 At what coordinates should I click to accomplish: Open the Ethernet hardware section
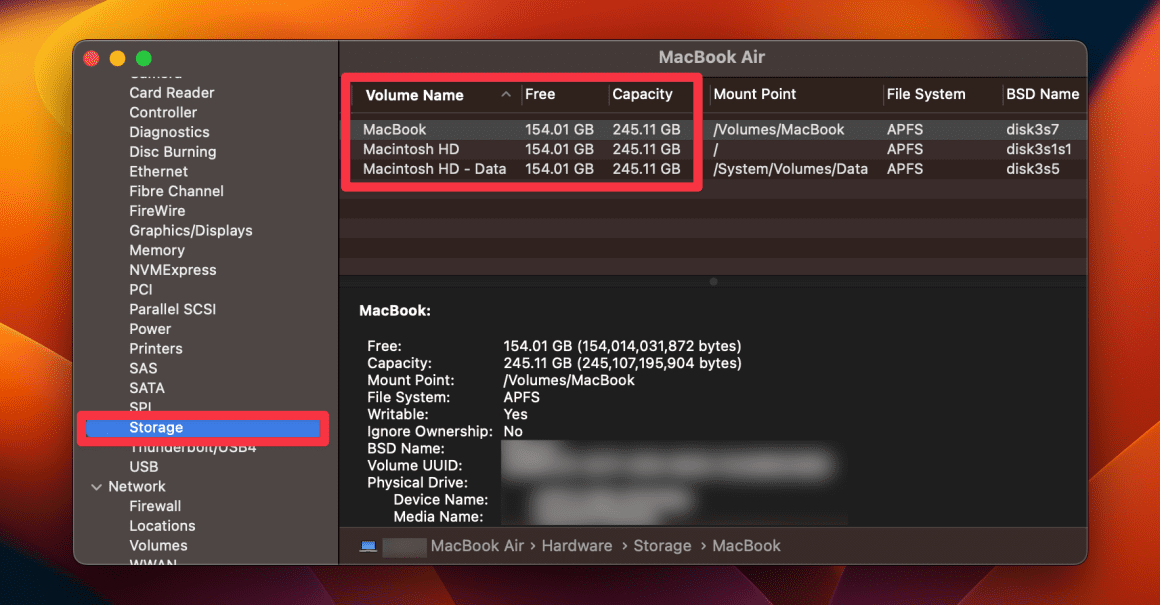click(158, 171)
